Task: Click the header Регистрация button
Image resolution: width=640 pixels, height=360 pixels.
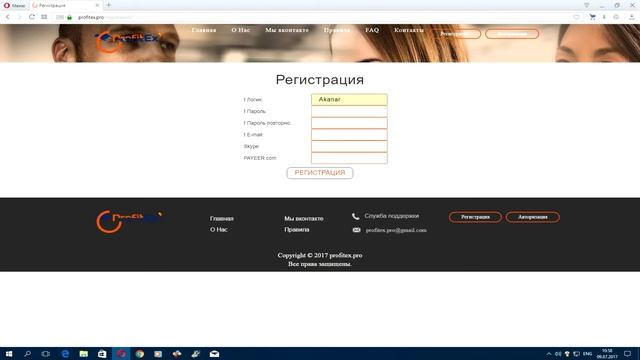Action: 456,33
